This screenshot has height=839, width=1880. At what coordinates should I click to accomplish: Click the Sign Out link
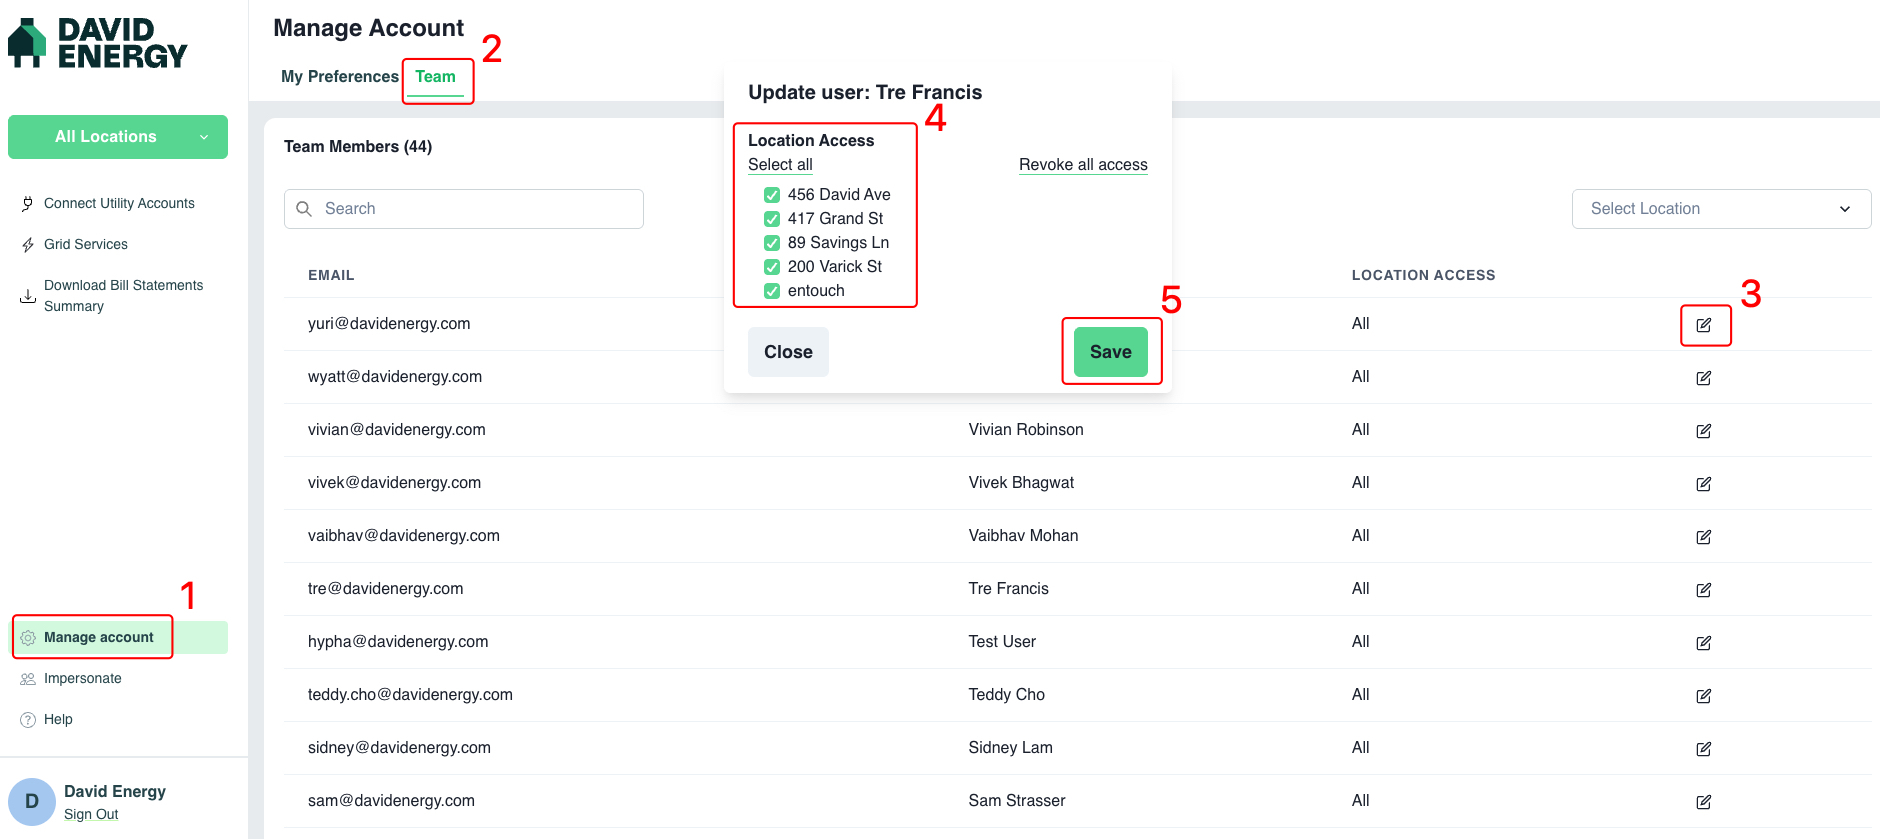91,815
